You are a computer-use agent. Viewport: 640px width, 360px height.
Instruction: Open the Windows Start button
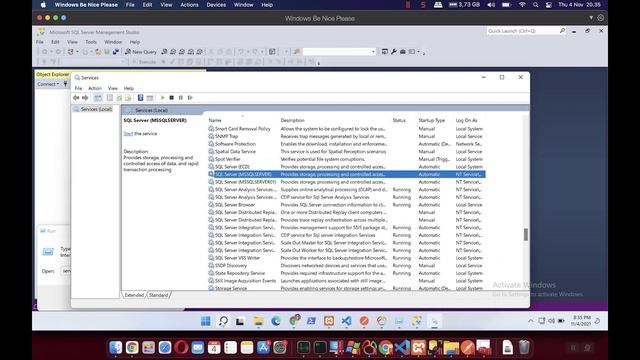[x=206, y=321]
